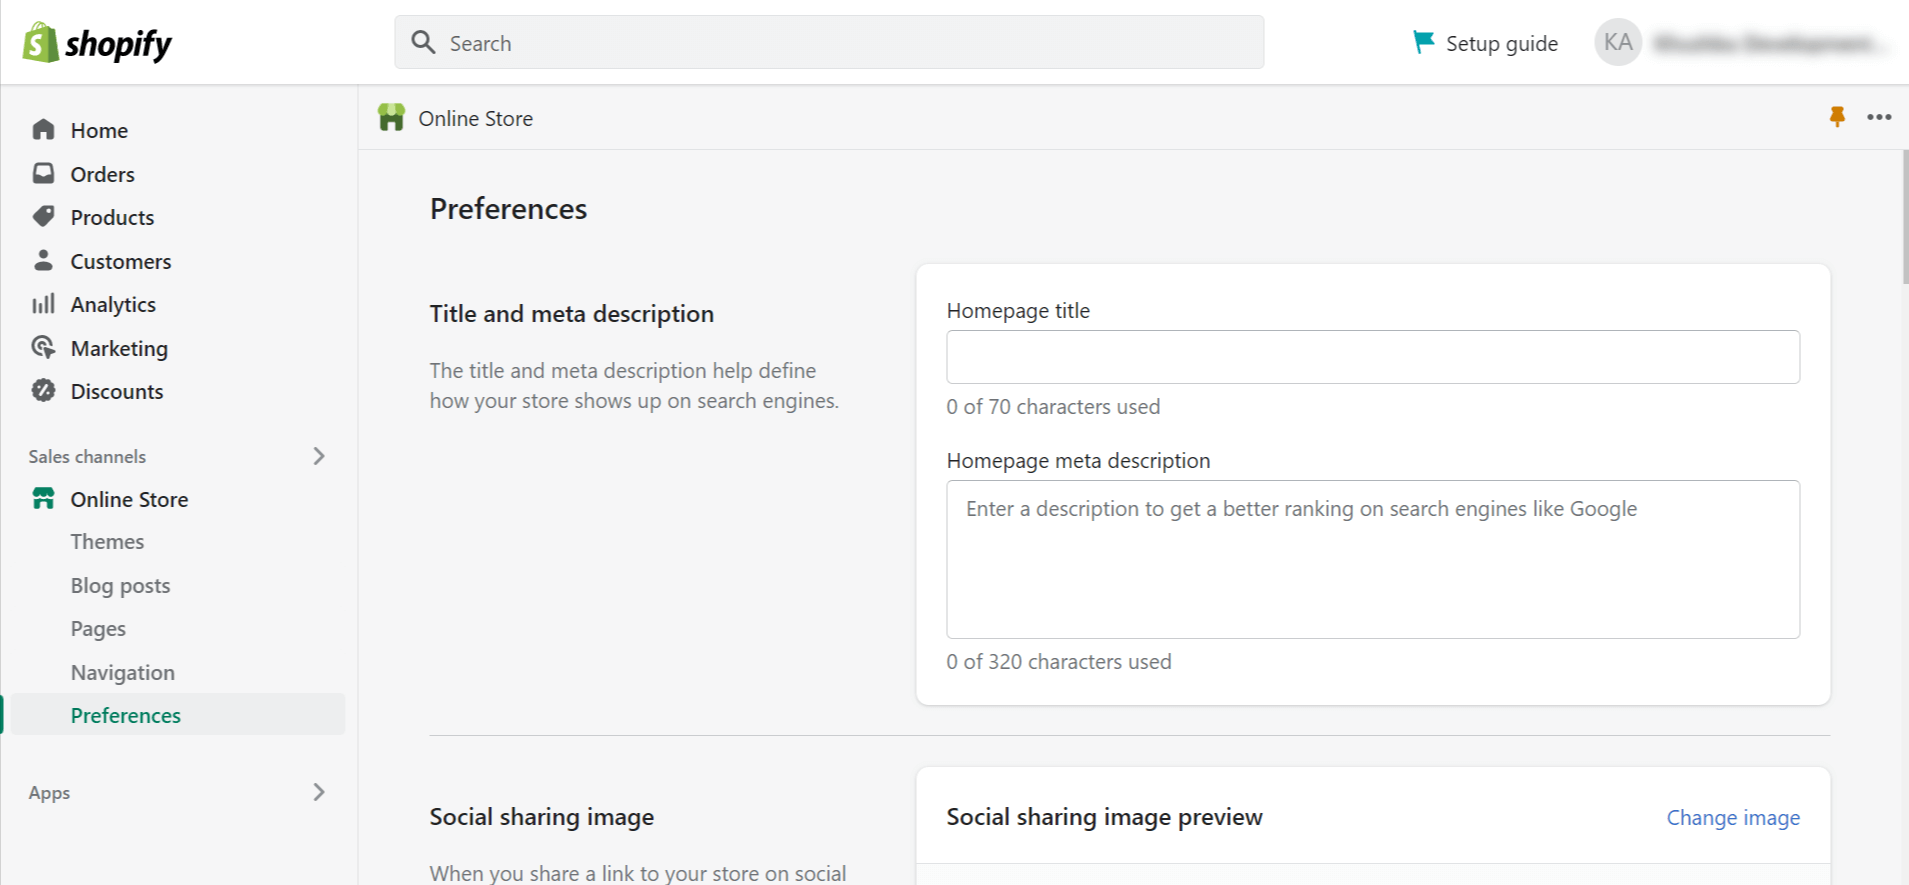Click the Discounts percent badge icon
The width and height of the screenshot is (1909, 885).
pos(43,391)
